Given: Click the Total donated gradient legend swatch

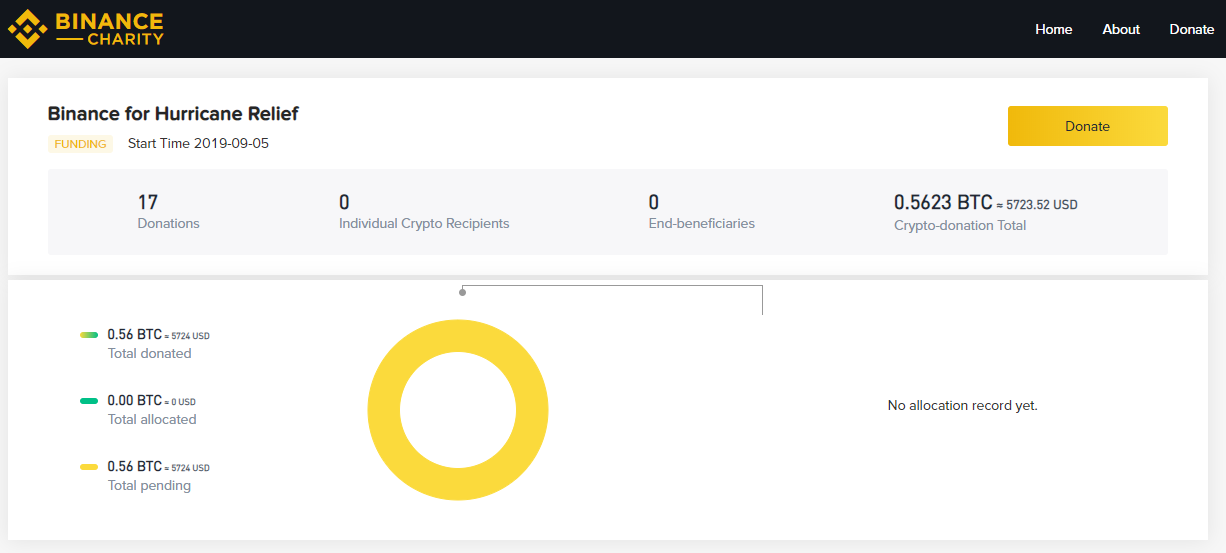Looking at the screenshot, I should (x=89, y=335).
